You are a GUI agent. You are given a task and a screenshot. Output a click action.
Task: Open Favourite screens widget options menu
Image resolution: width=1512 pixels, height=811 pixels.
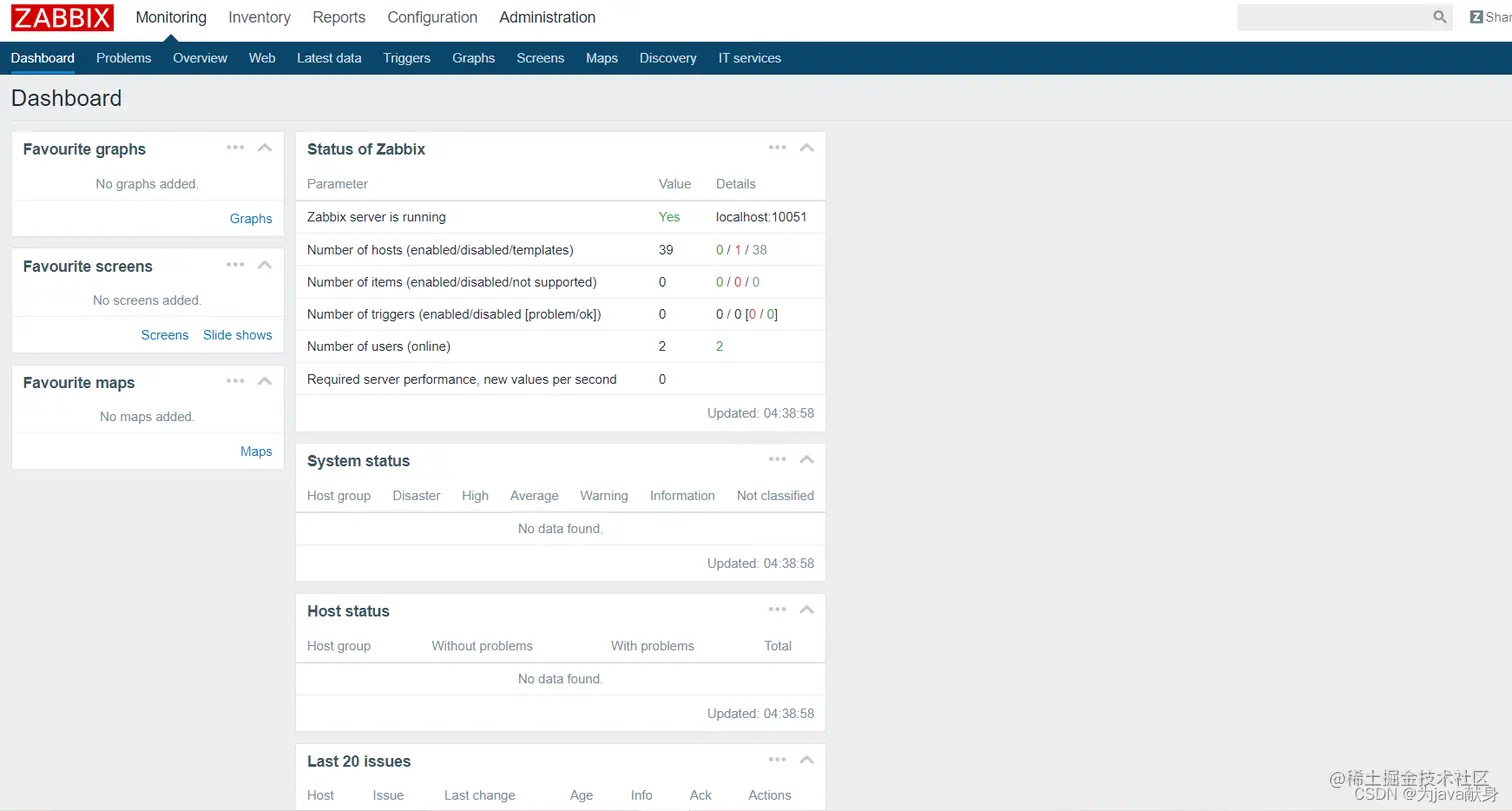235,265
